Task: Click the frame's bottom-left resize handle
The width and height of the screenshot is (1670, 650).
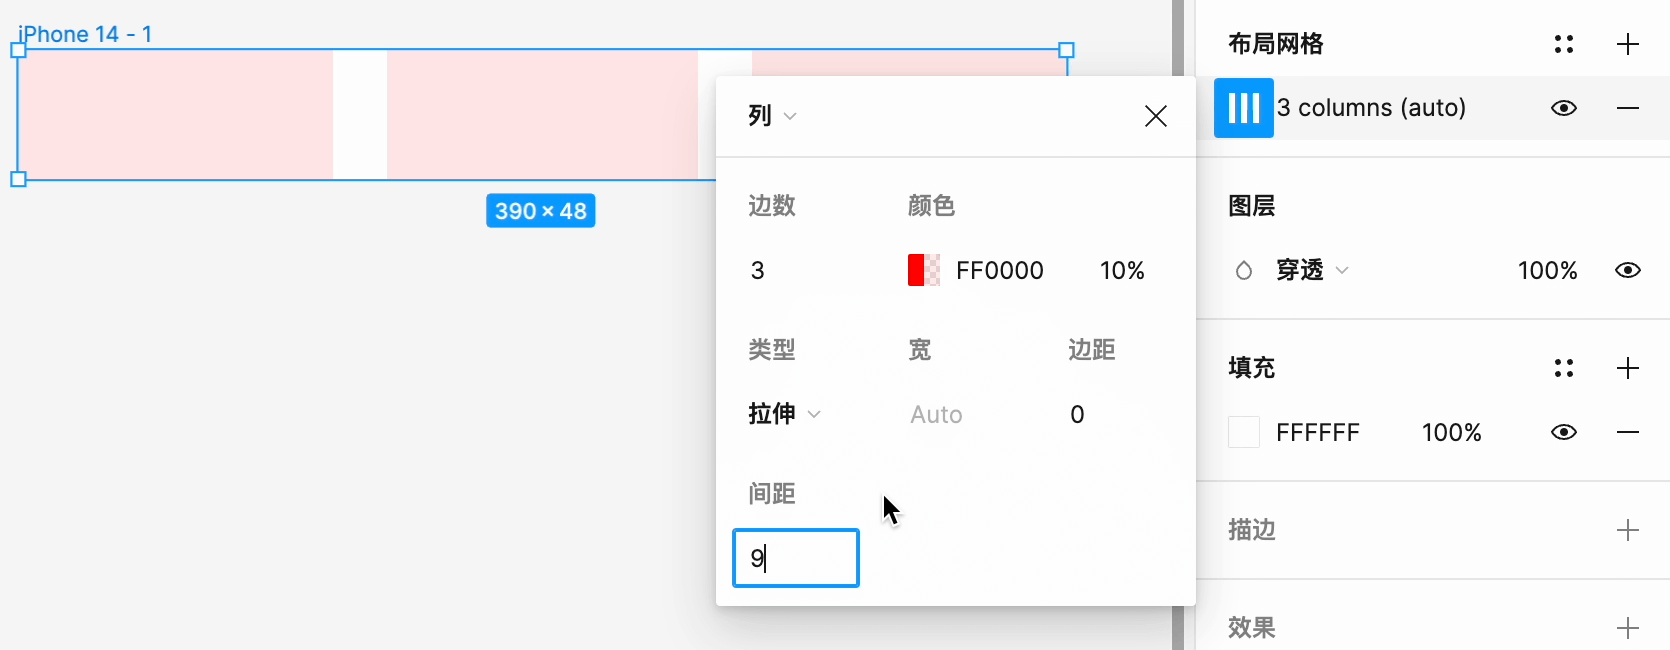Action: [x=18, y=180]
